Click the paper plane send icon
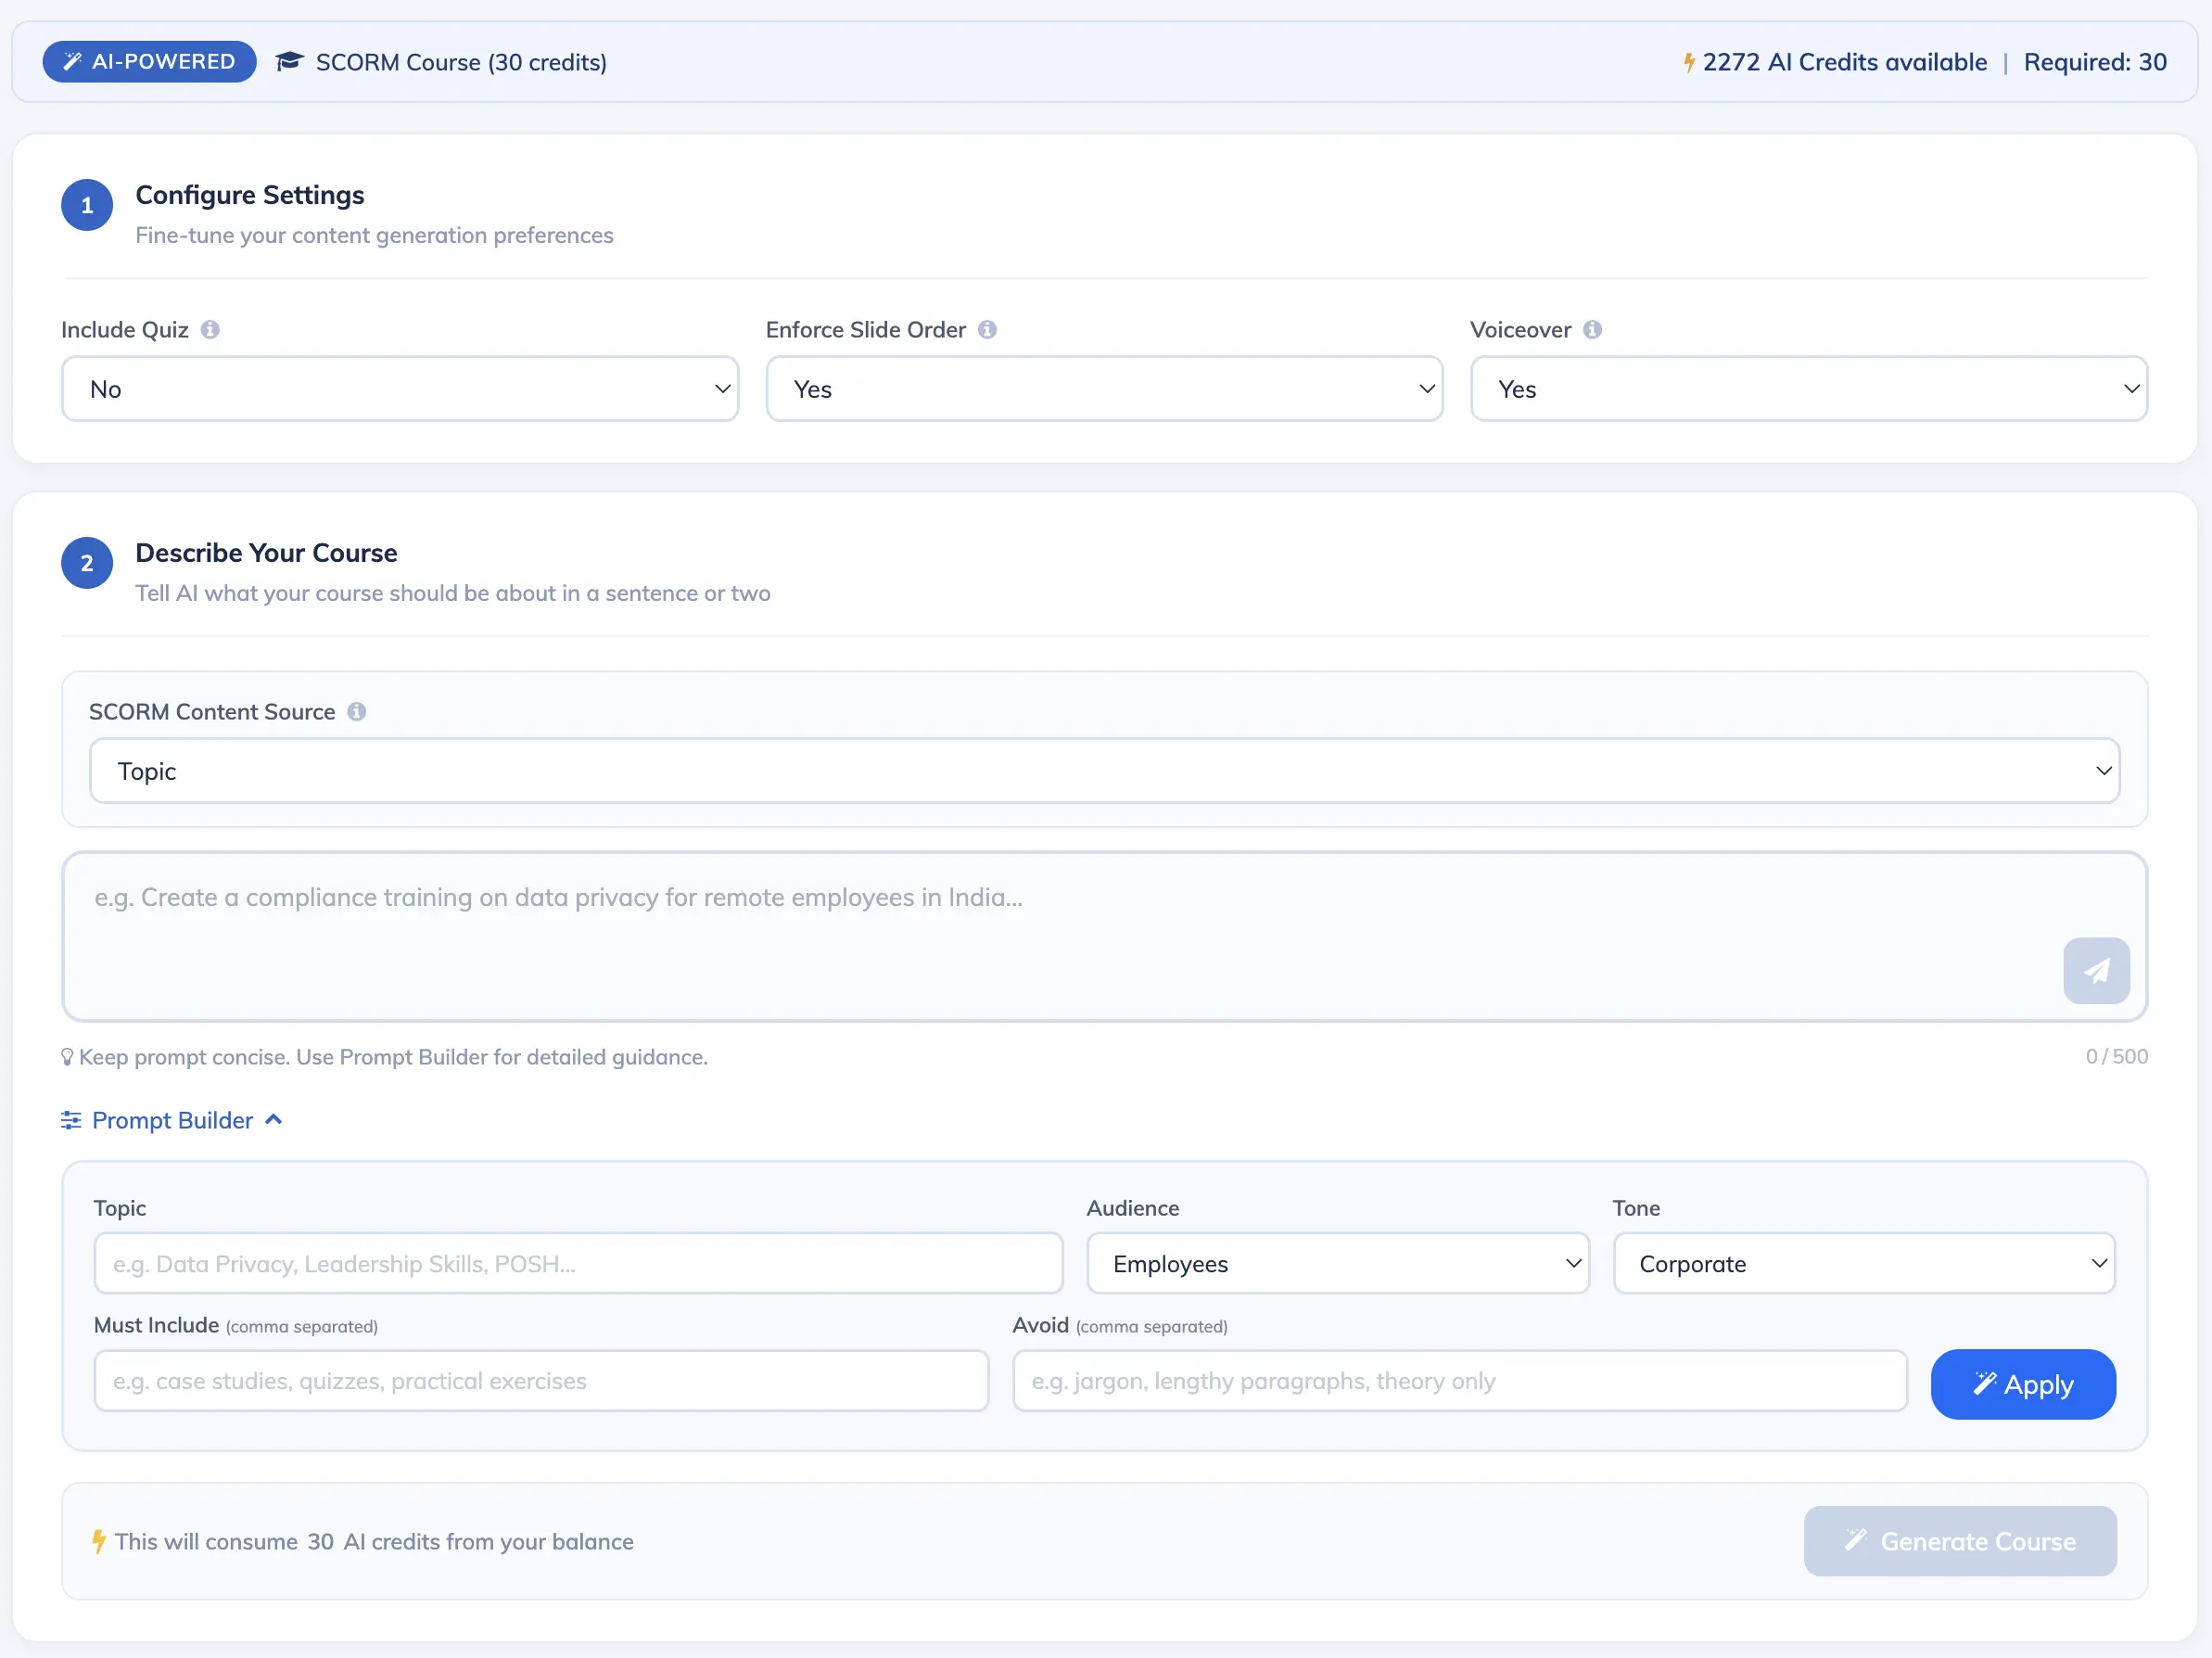Image resolution: width=2212 pixels, height=1658 pixels. [2095, 970]
